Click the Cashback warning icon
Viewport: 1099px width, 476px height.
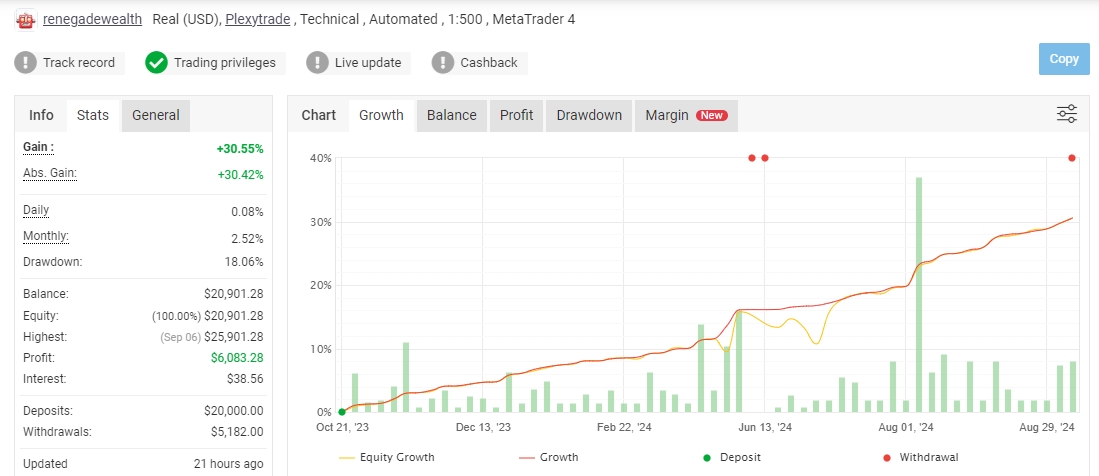[x=443, y=62]
